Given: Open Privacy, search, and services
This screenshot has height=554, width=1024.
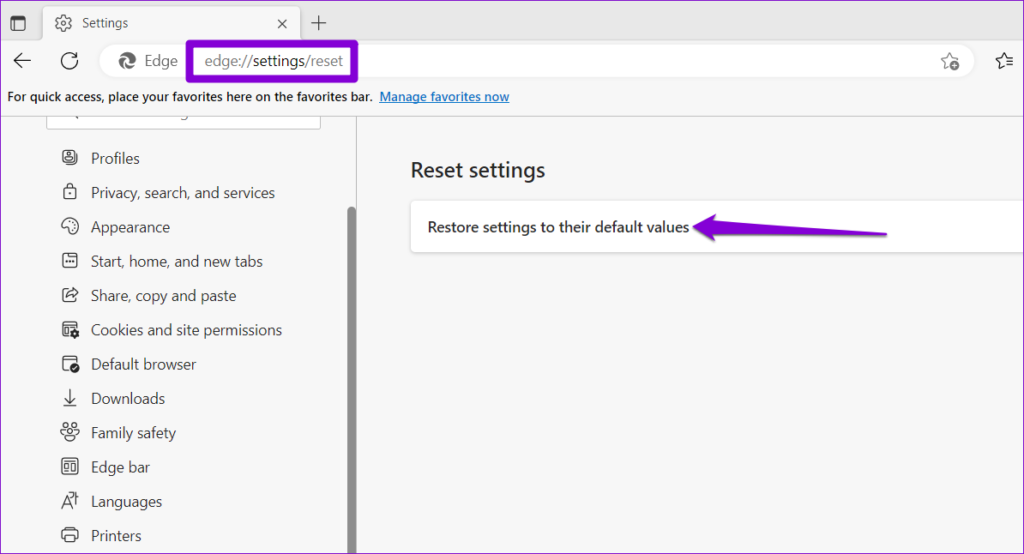Looking at the screenshot, I should [x=183, y=193].
